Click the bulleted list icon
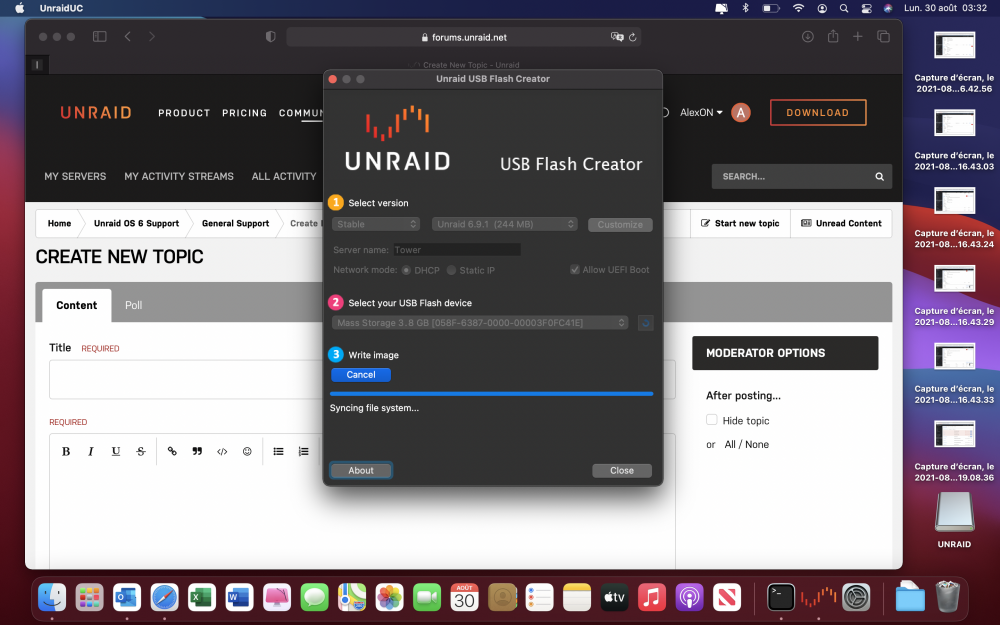 click(x=278, y=451)
